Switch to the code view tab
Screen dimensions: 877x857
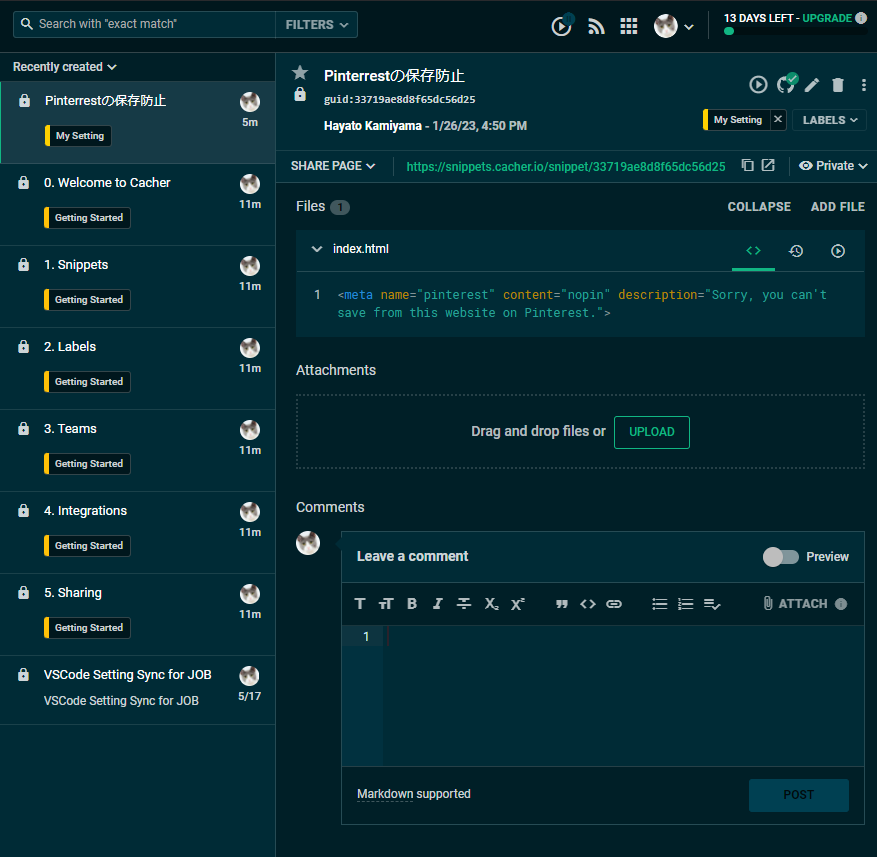click(753, 251)
